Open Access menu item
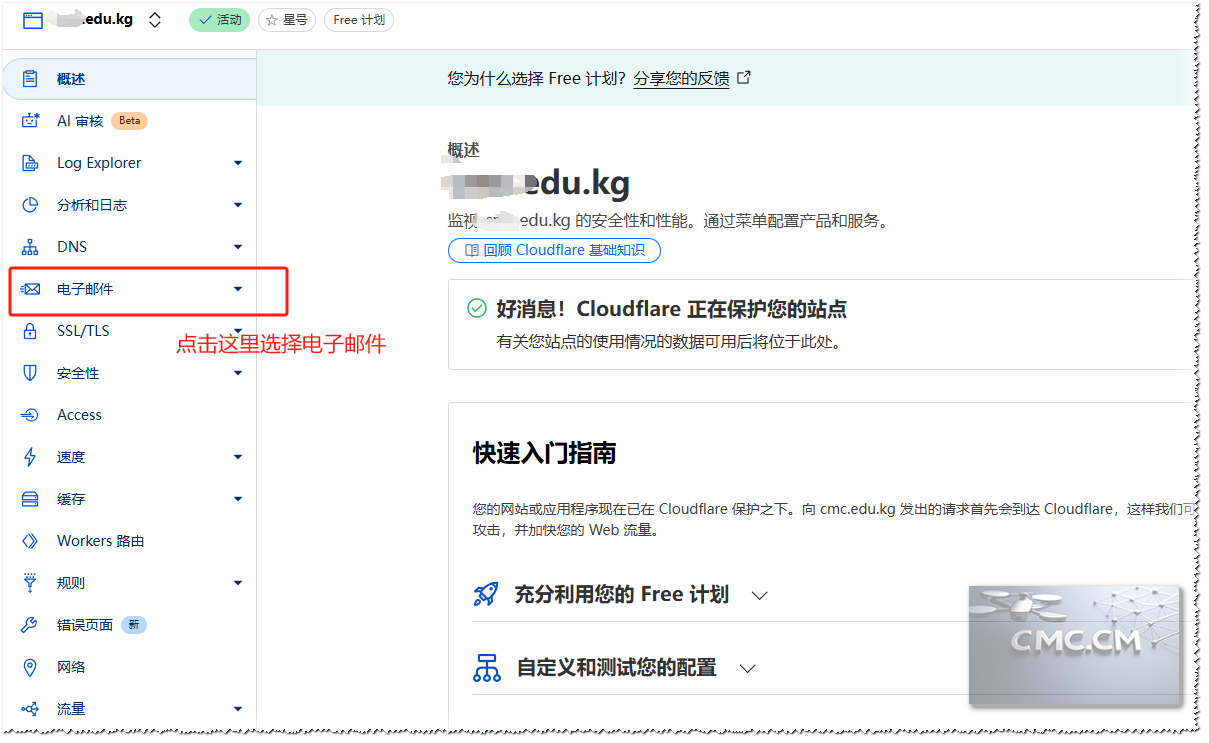This screenshot has width=1209, height=743. pos(129,415)
